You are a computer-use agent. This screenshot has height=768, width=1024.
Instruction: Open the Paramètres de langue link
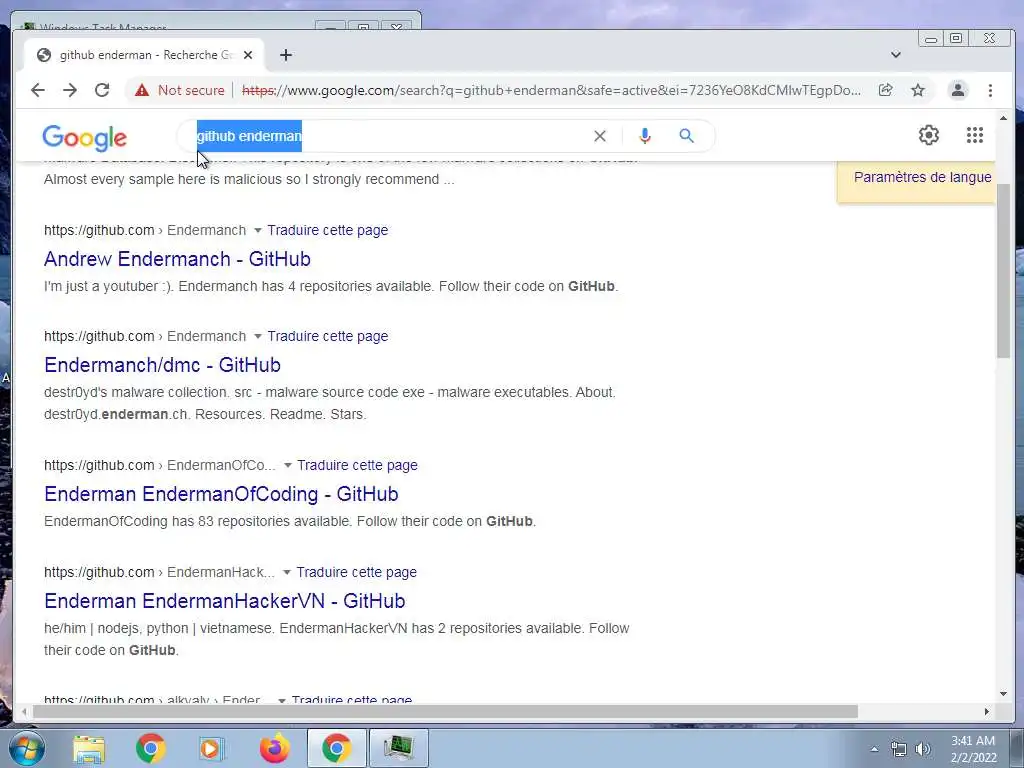922,177
